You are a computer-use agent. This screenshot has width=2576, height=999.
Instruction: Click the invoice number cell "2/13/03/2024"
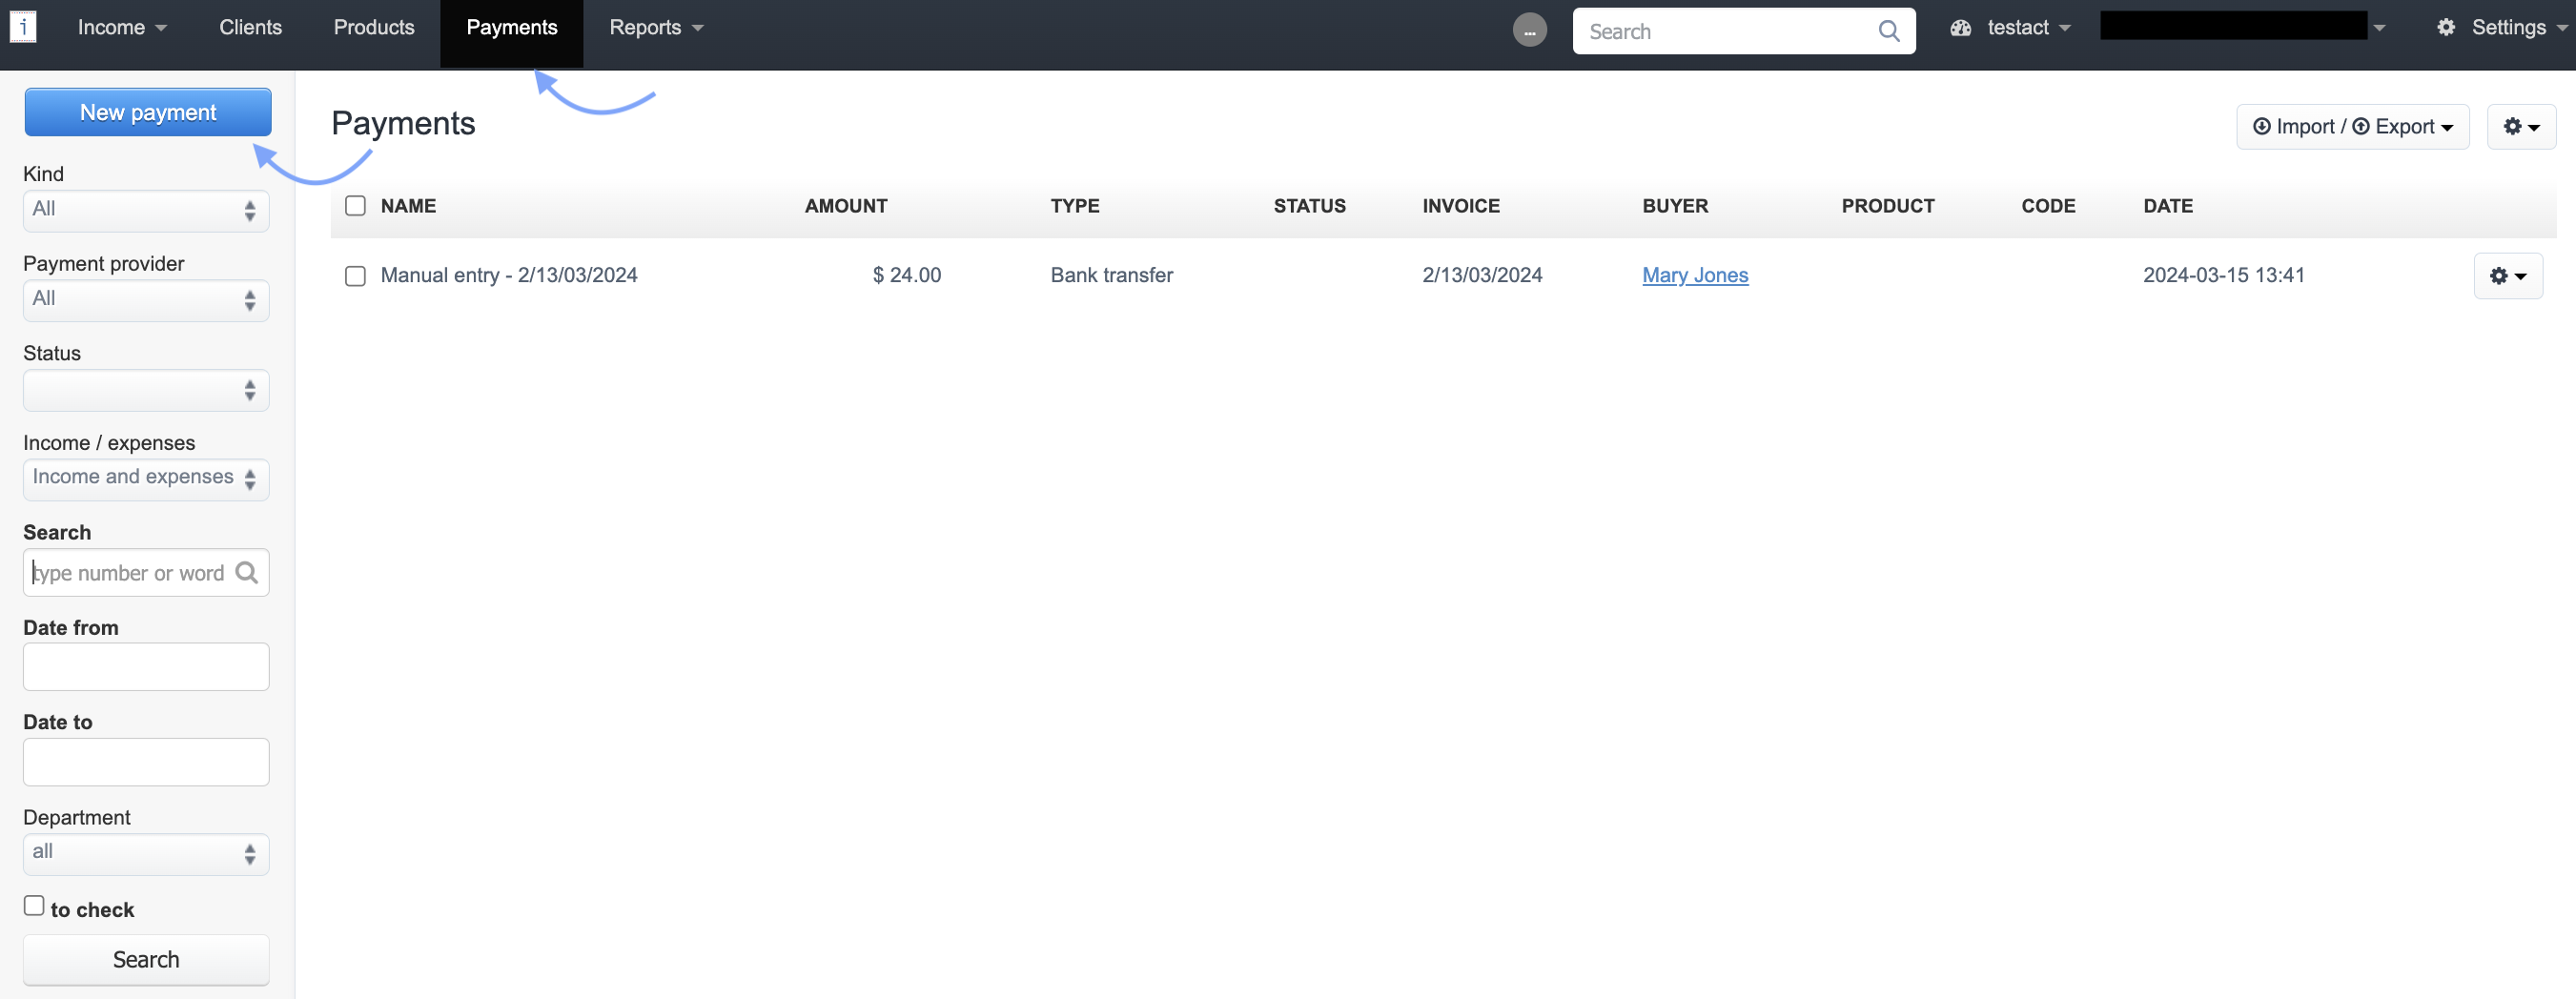point(1482,276)
